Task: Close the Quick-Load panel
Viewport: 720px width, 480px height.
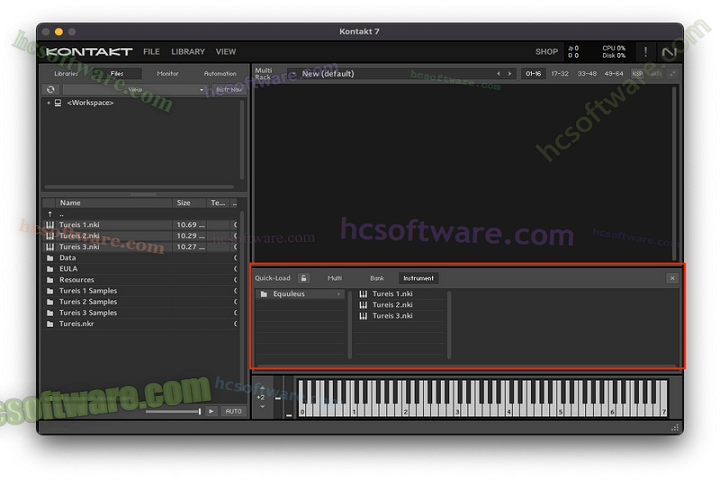Action: 672,278
